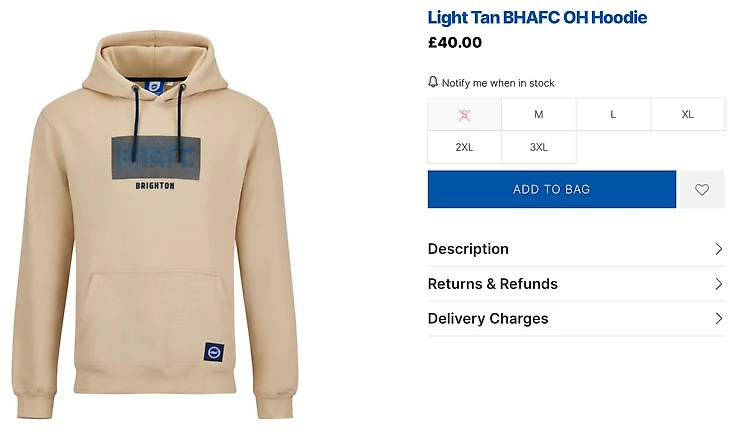The image size is (730, 436).
Task: Add the hoodie to bag
Action: point(552,189)
